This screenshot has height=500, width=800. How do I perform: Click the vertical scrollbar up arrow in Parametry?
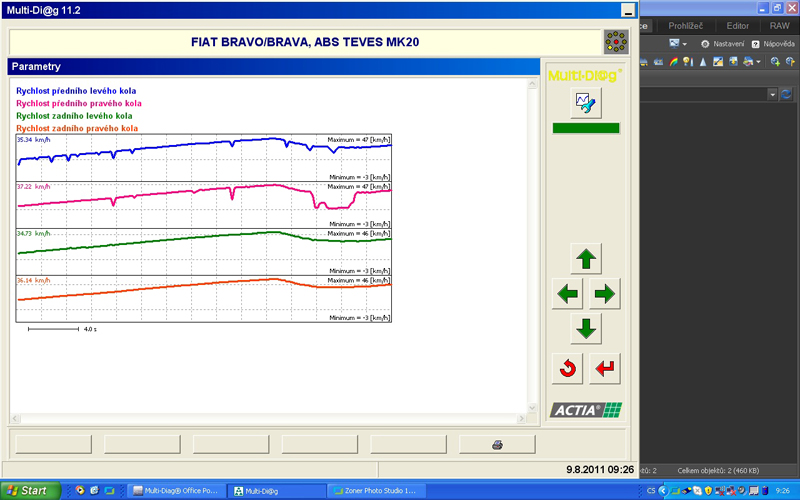pos(532,84)
